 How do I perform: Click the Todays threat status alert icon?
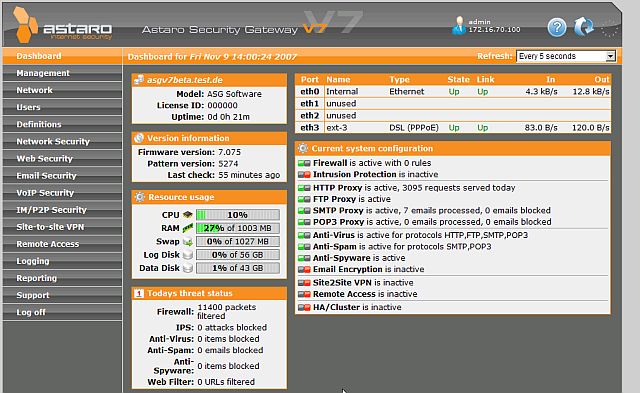click(x=139, y=293)
